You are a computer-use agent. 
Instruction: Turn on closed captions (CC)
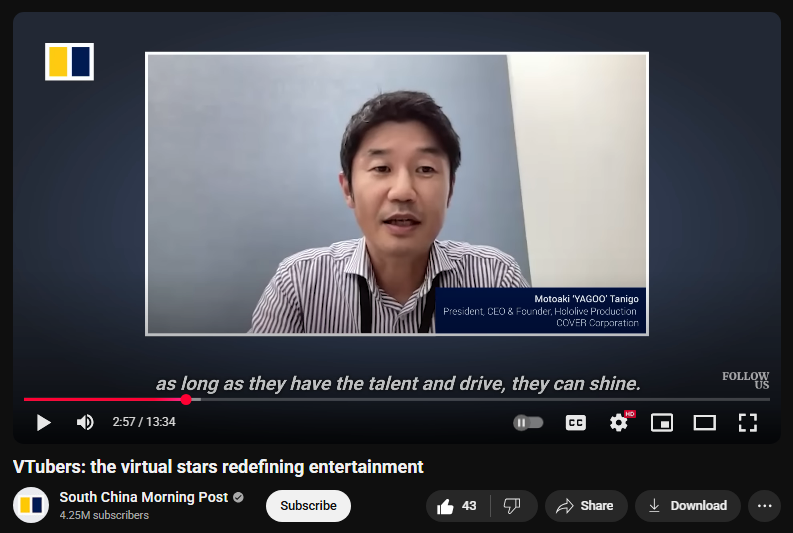[x=575, y=423]
